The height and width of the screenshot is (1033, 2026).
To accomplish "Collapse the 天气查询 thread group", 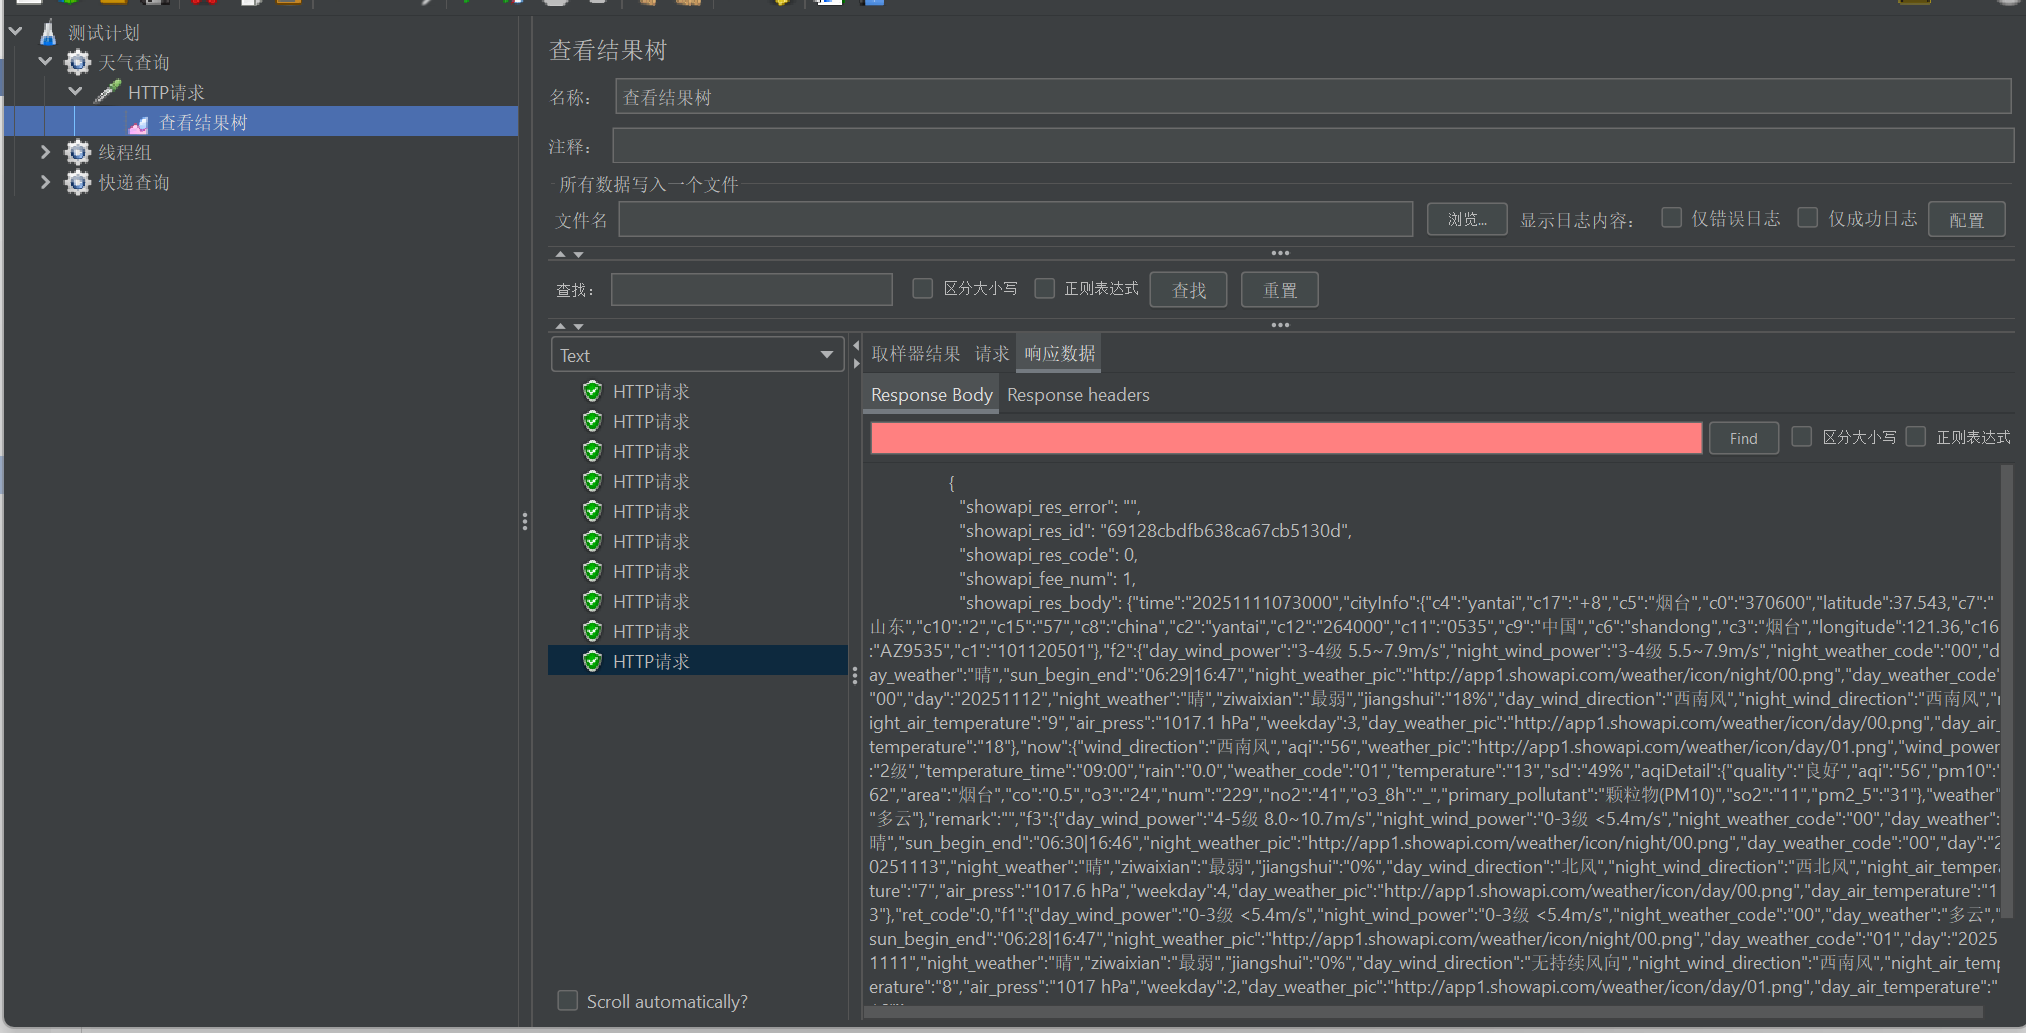I will (x=46, y=62).
